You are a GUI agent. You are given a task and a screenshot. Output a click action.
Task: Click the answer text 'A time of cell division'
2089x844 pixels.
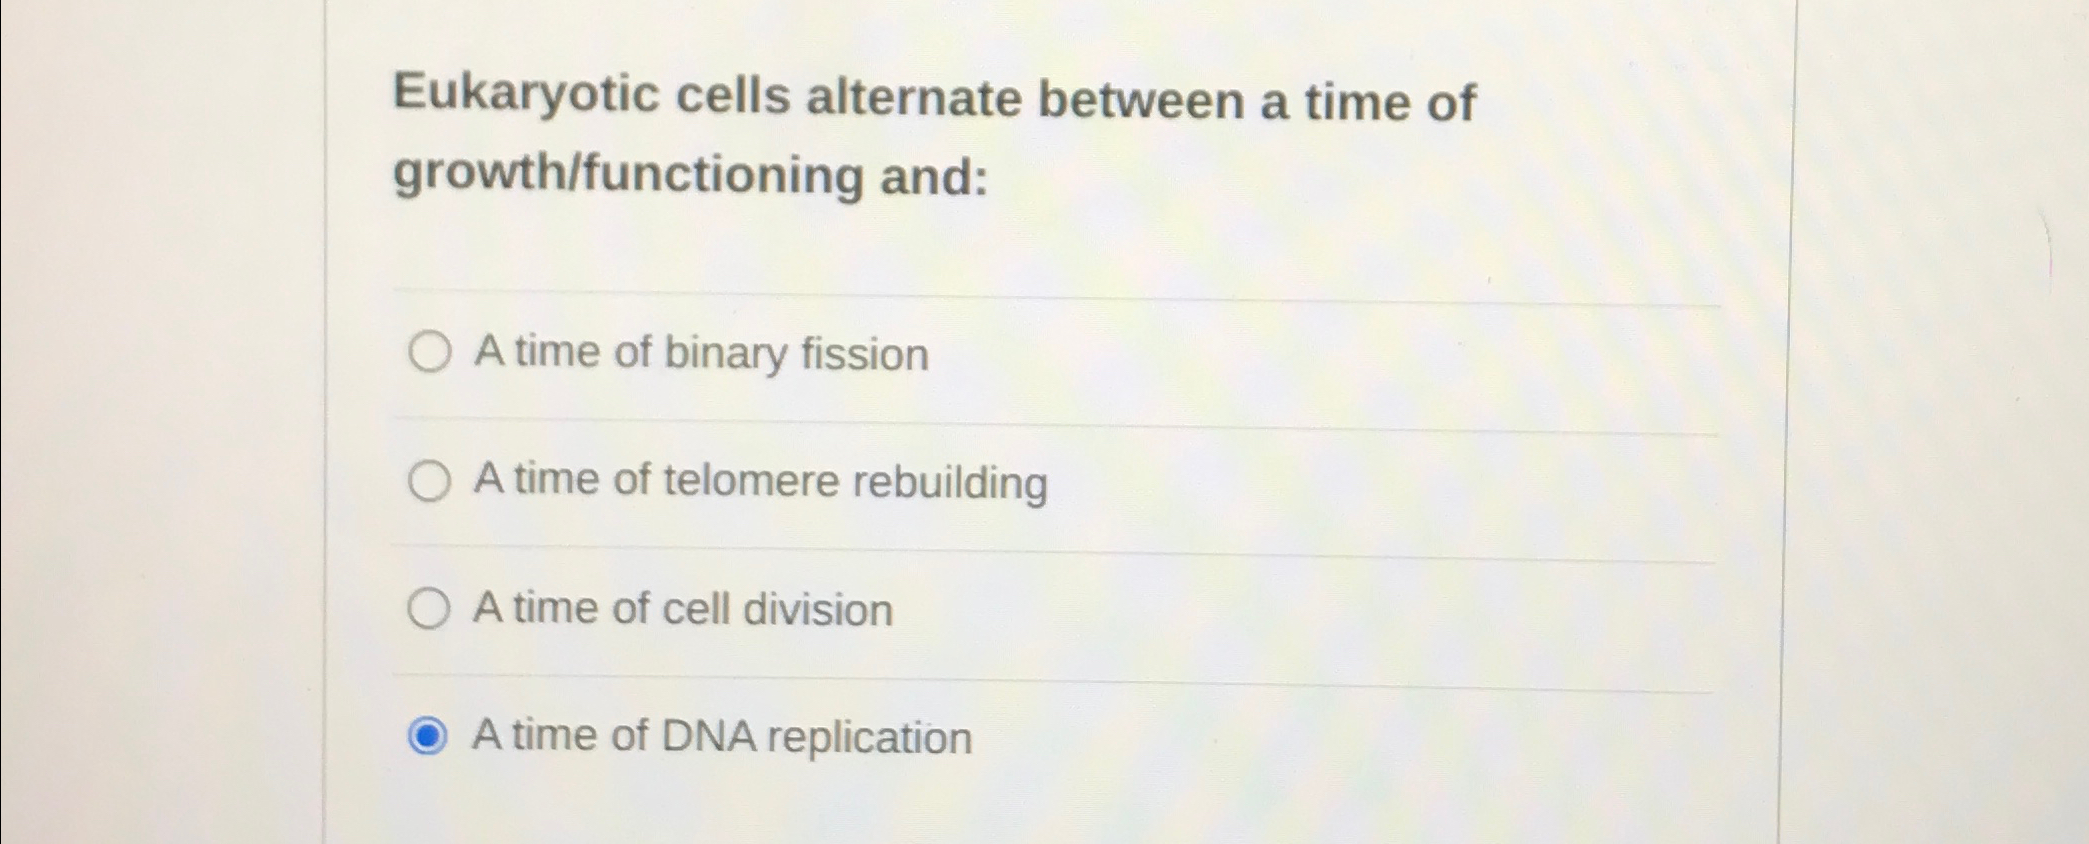(685, 609)
